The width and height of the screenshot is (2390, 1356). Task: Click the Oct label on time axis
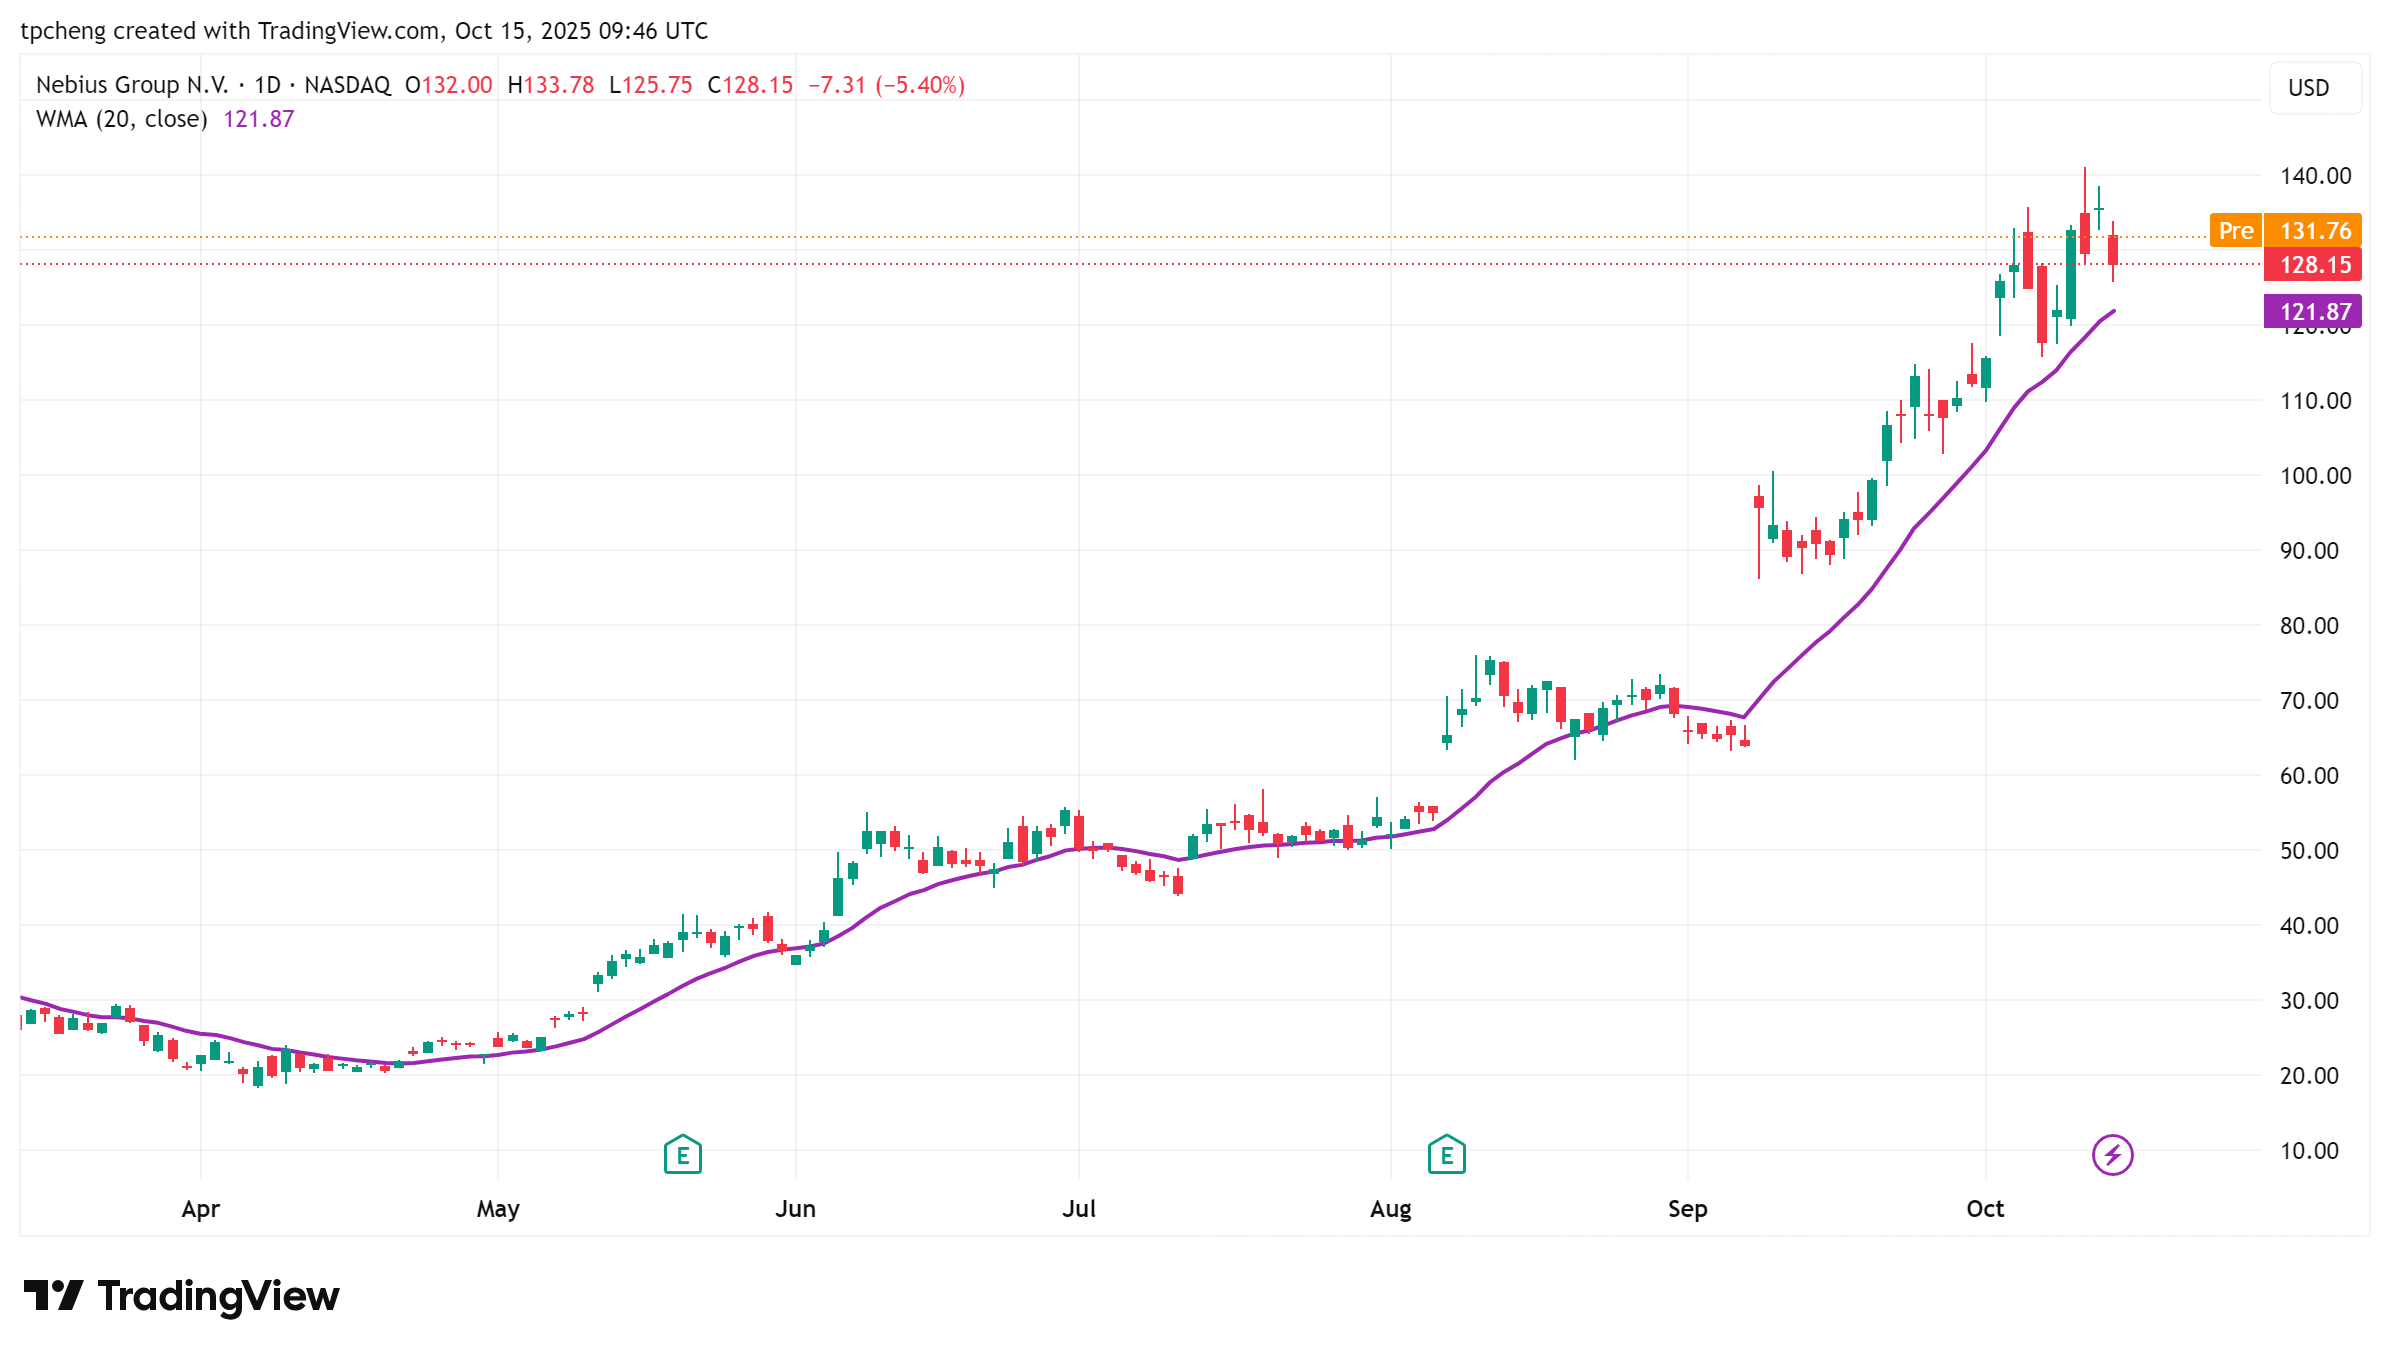click(1985, 1209)
